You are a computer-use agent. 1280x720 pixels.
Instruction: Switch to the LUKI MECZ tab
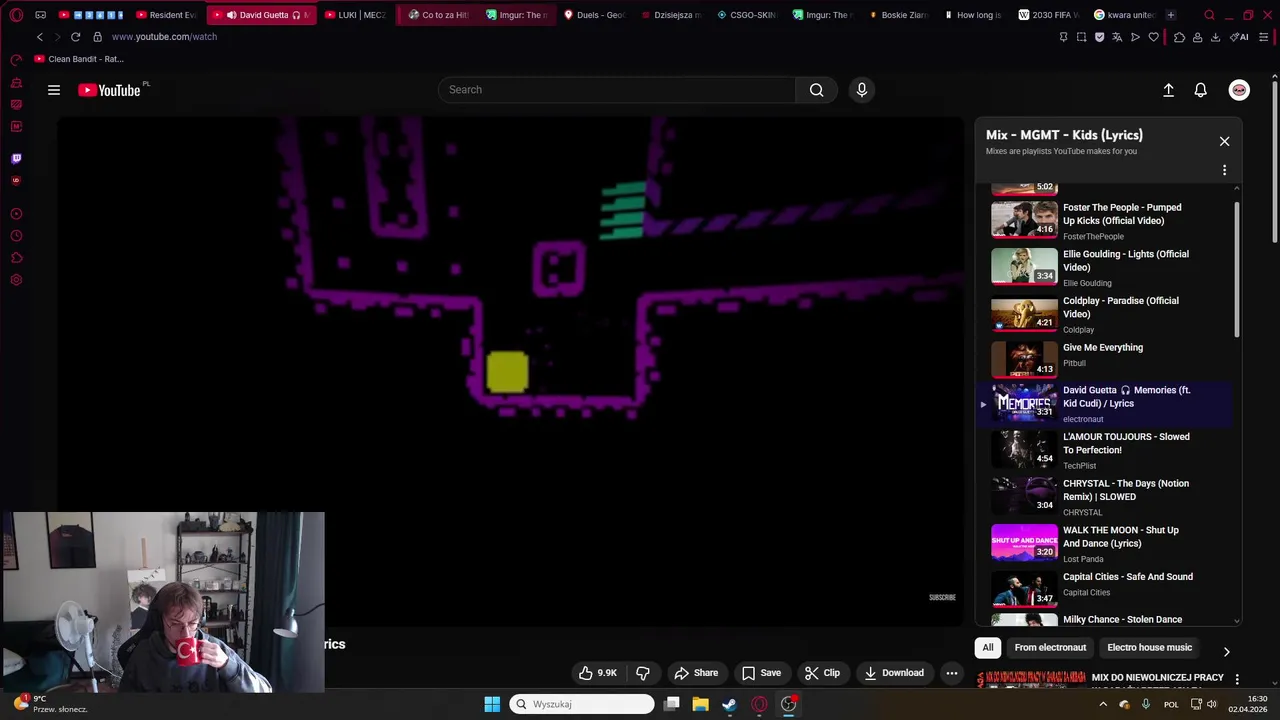[x=354, y=15]
